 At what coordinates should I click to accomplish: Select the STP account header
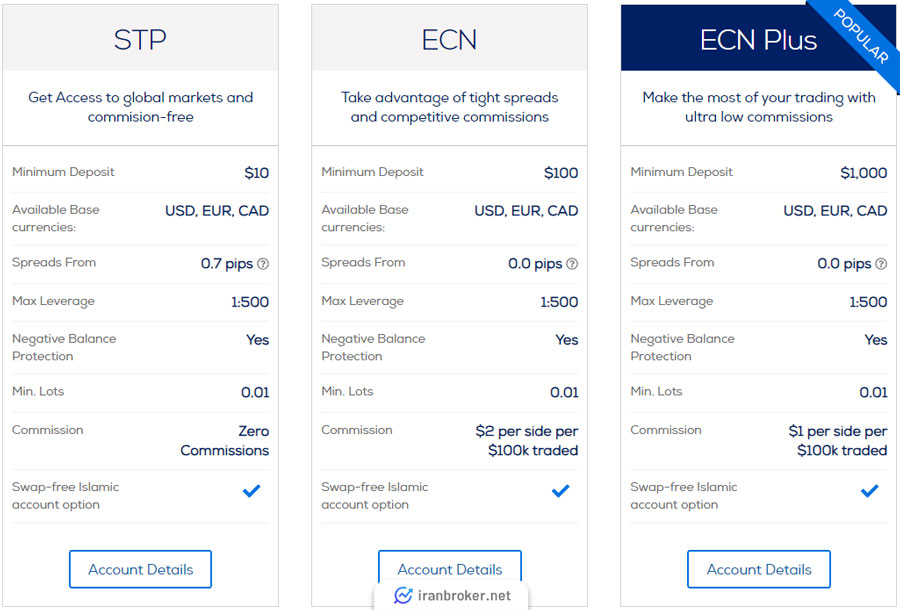[141, 38]
